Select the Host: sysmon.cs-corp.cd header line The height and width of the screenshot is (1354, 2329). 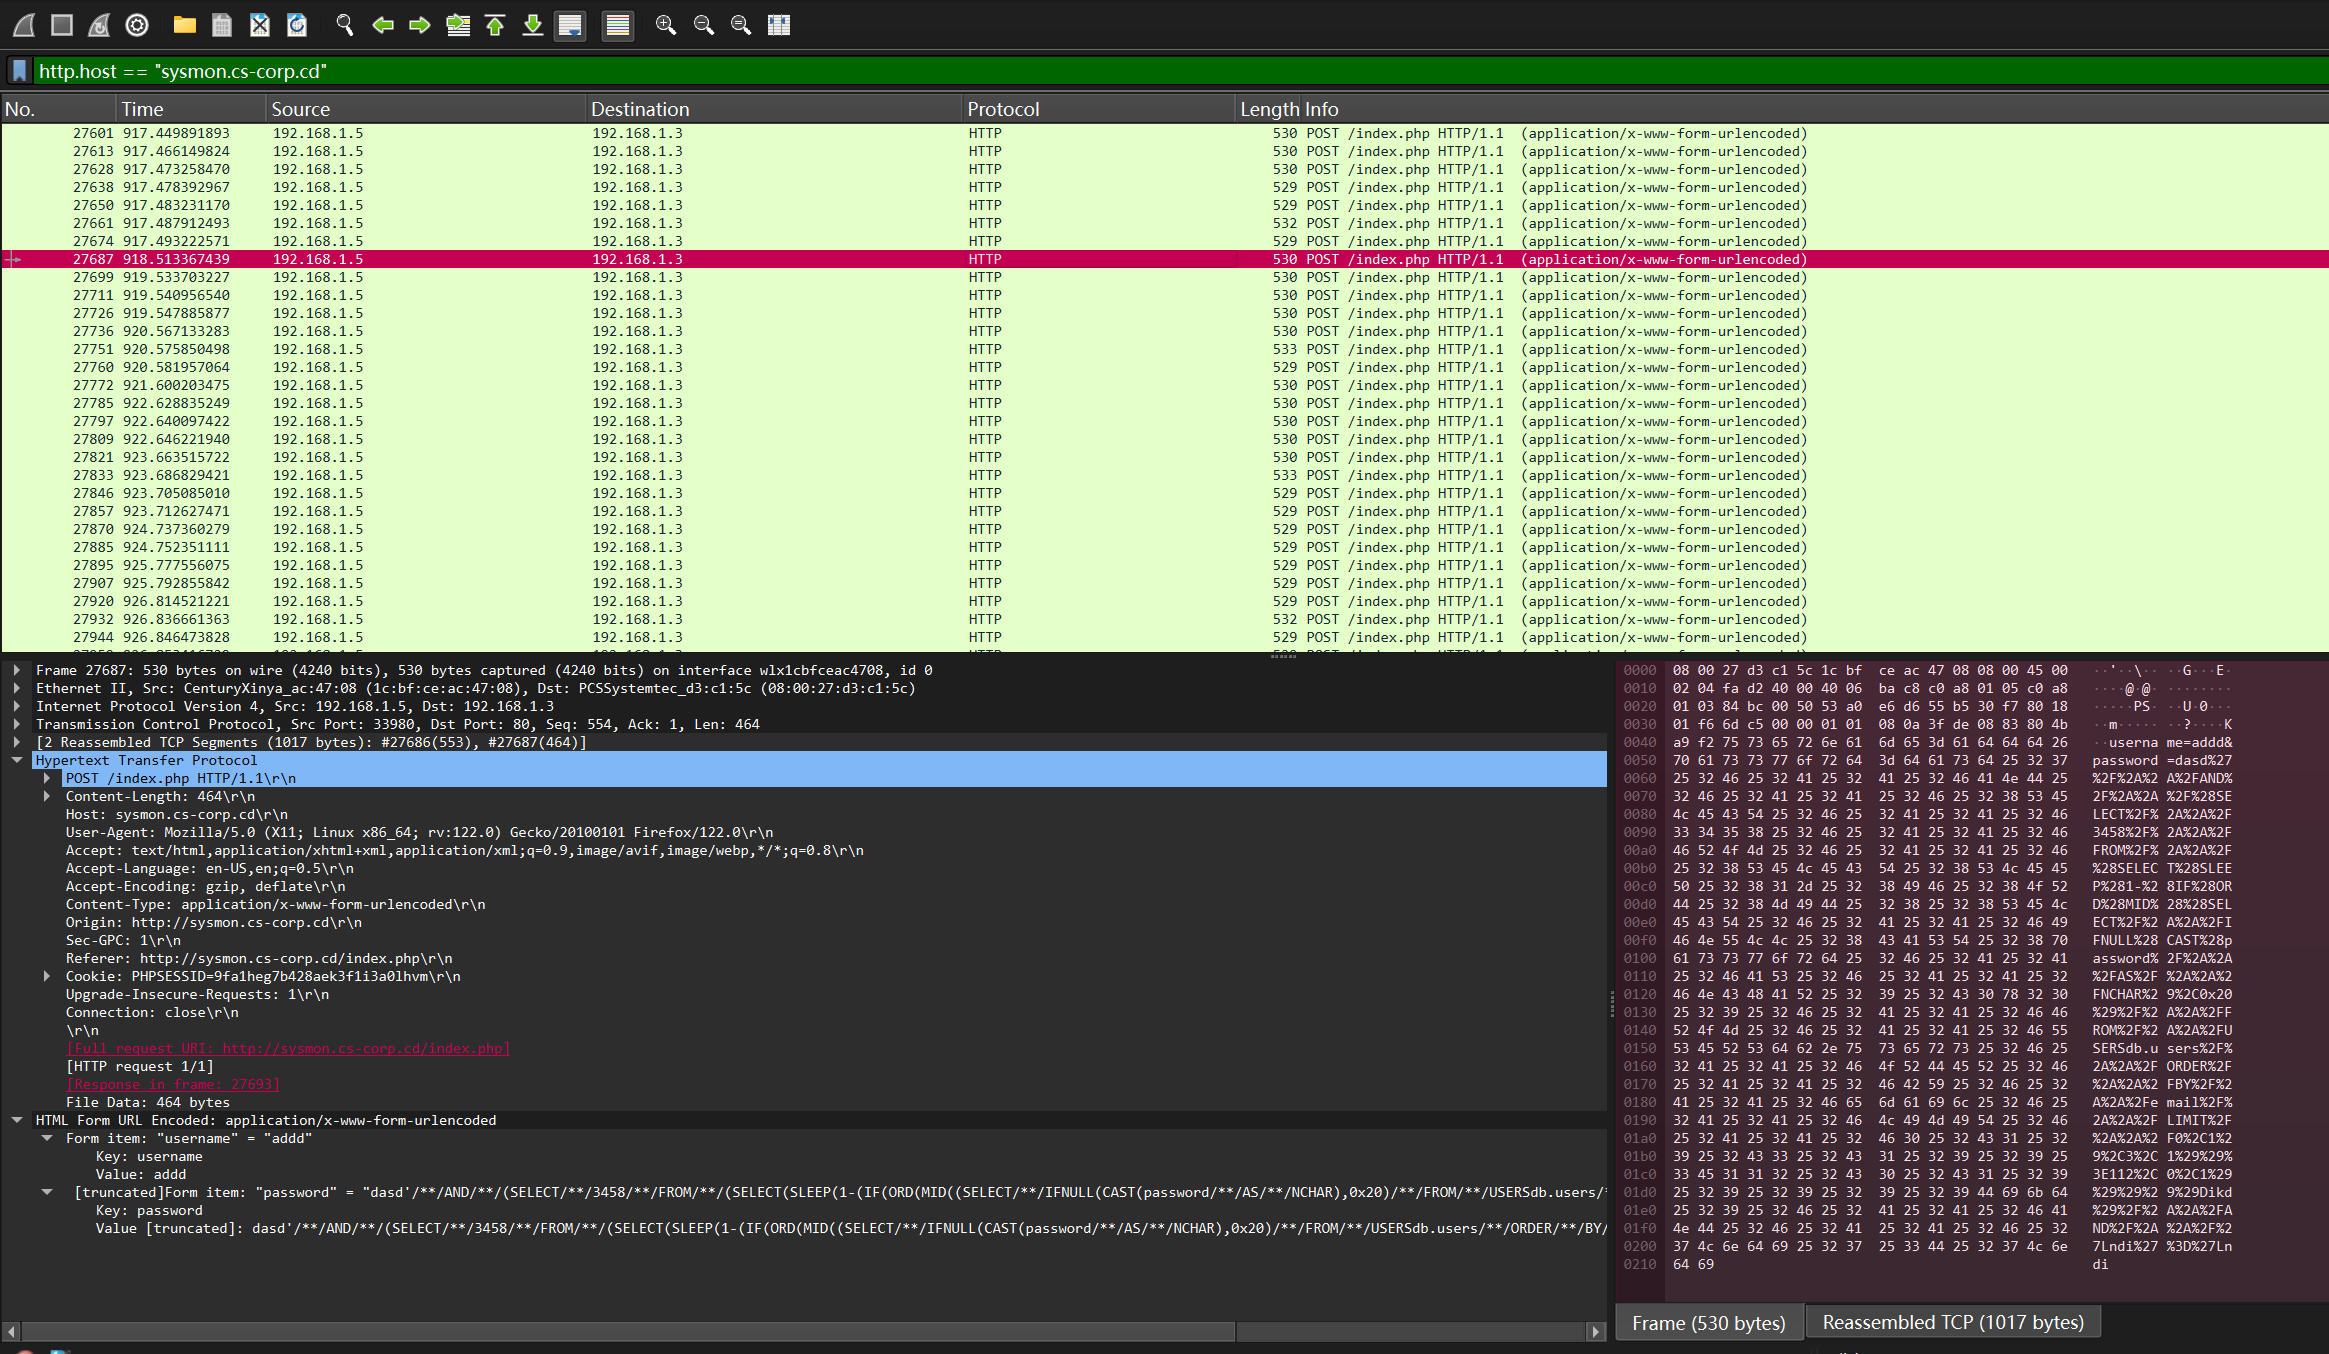click(176, 814)
